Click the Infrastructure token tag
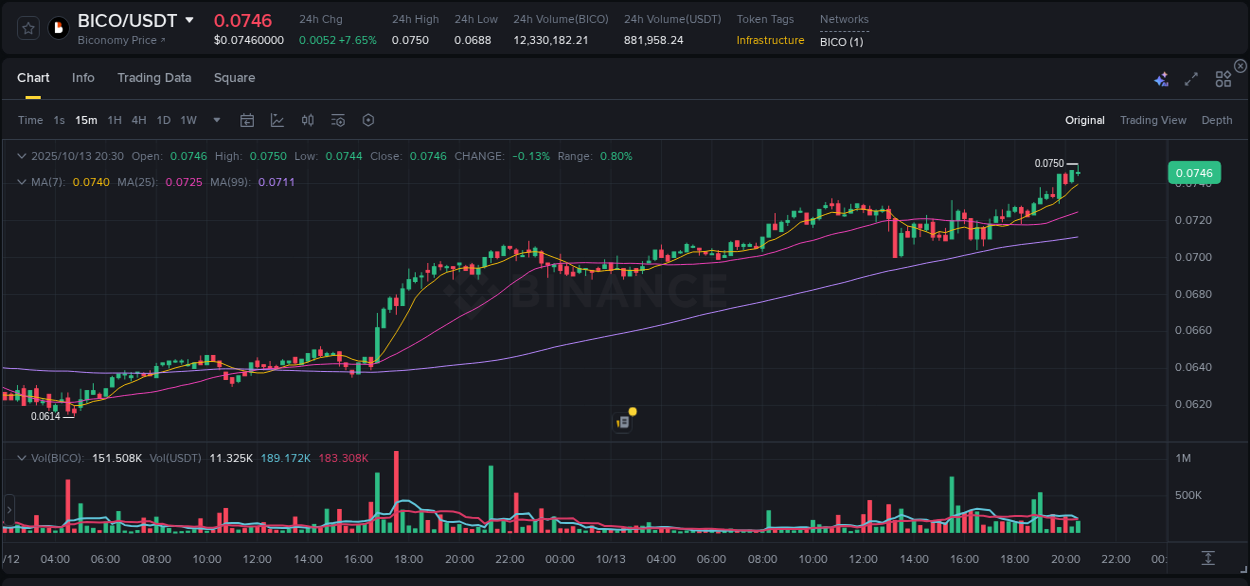The image size is (1250, 586). coord(770,41)
